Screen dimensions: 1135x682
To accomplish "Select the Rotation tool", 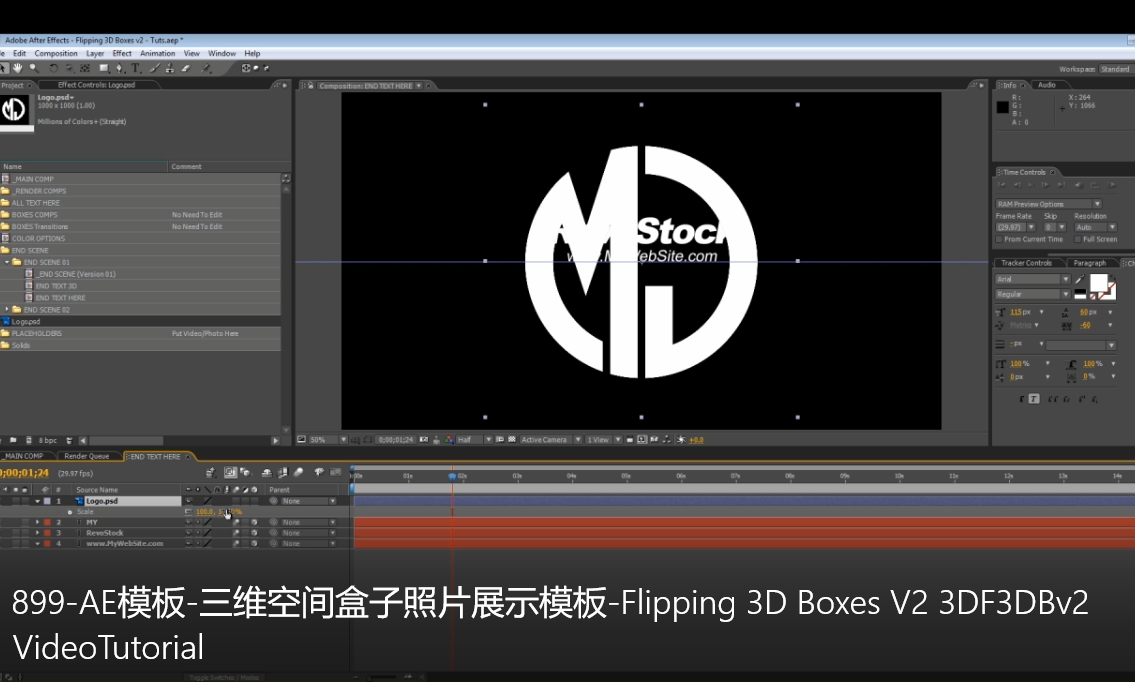I will point(54,68).
